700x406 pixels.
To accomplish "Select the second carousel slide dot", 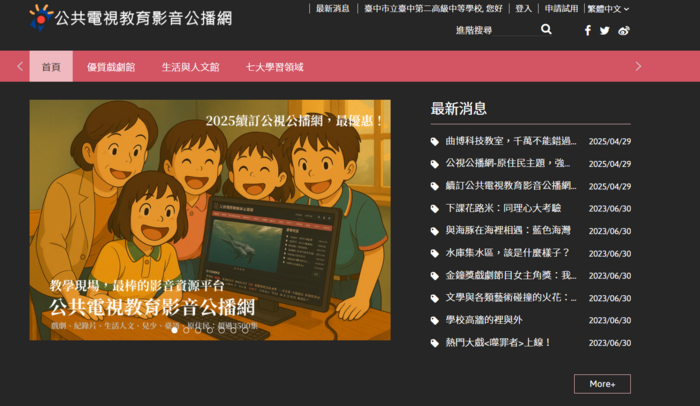I will (186, 330).
